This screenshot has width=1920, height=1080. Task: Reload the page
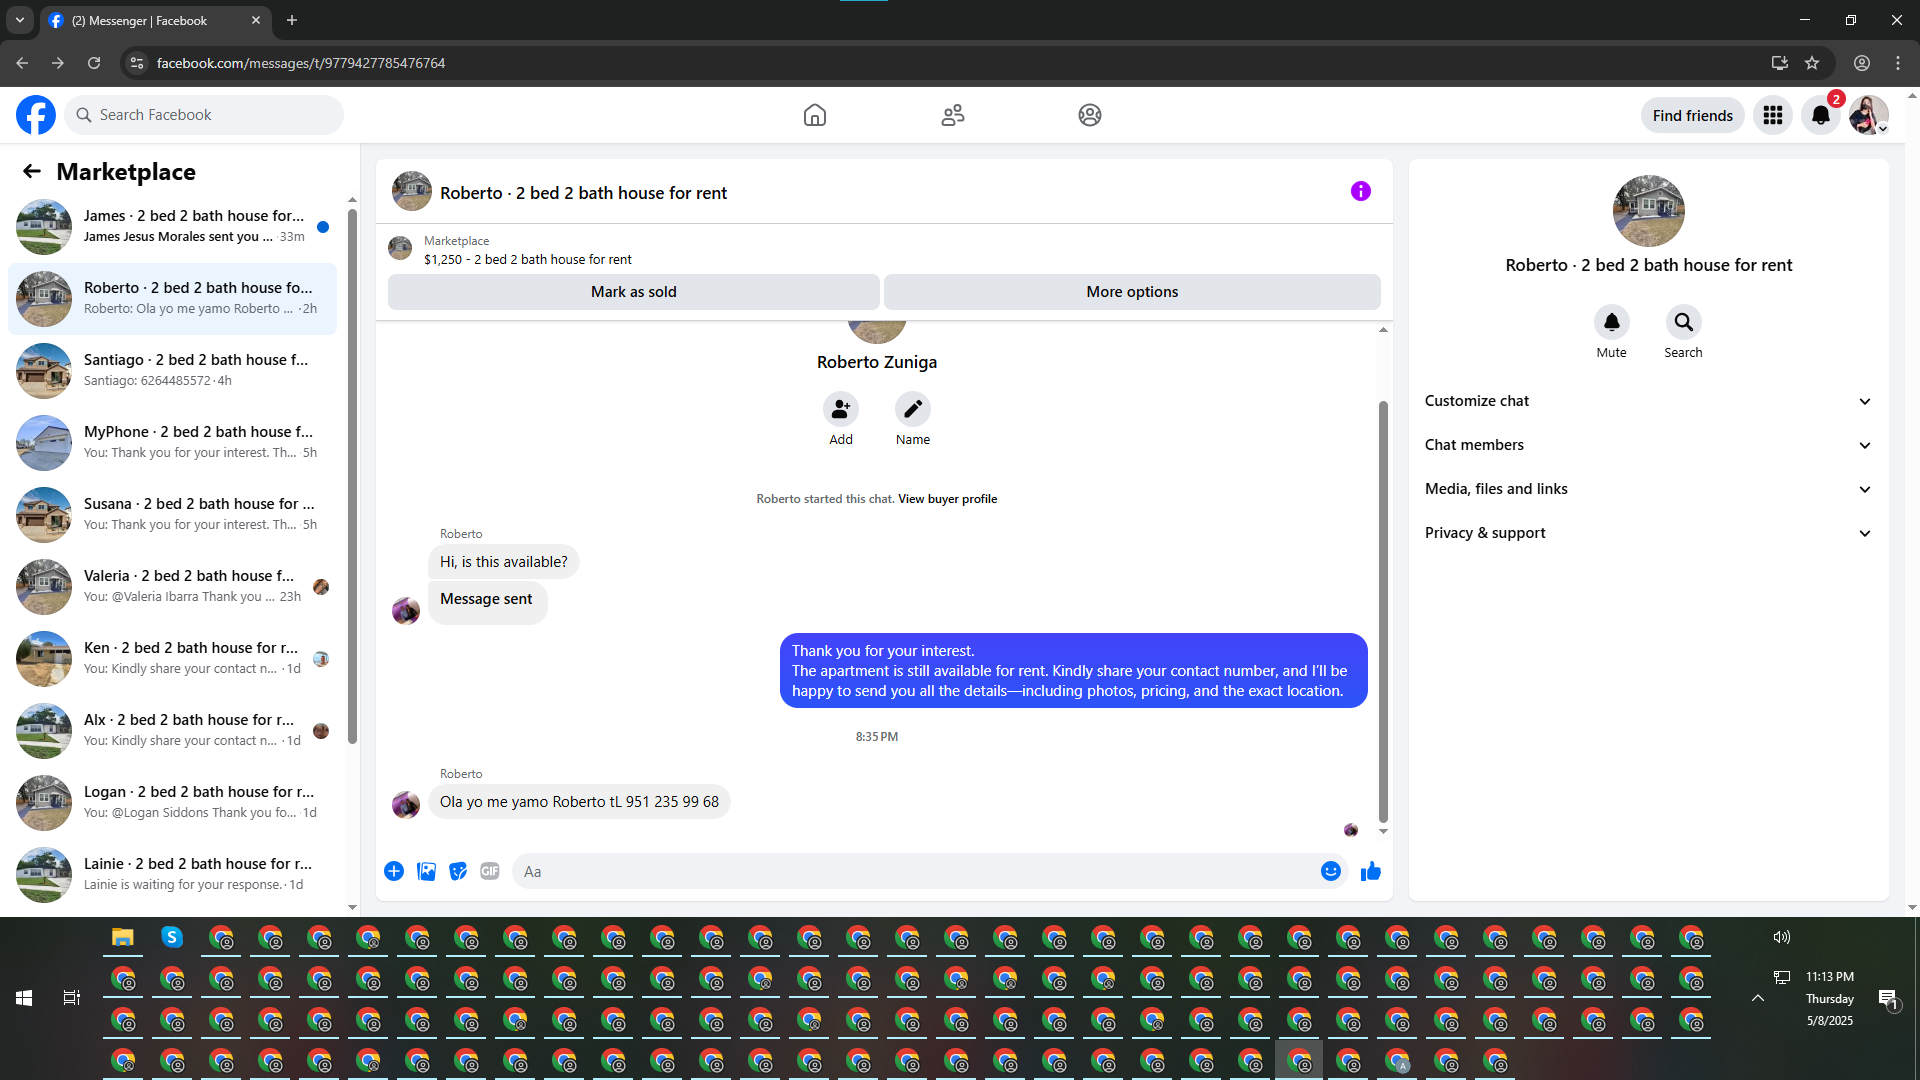click(94, 63)
